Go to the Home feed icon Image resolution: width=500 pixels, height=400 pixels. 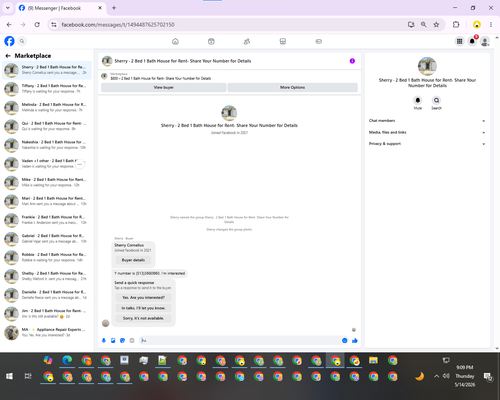[x=175, y=41]
